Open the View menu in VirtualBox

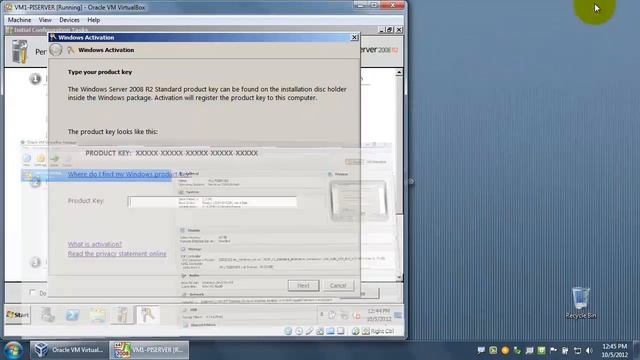(45, 20)
